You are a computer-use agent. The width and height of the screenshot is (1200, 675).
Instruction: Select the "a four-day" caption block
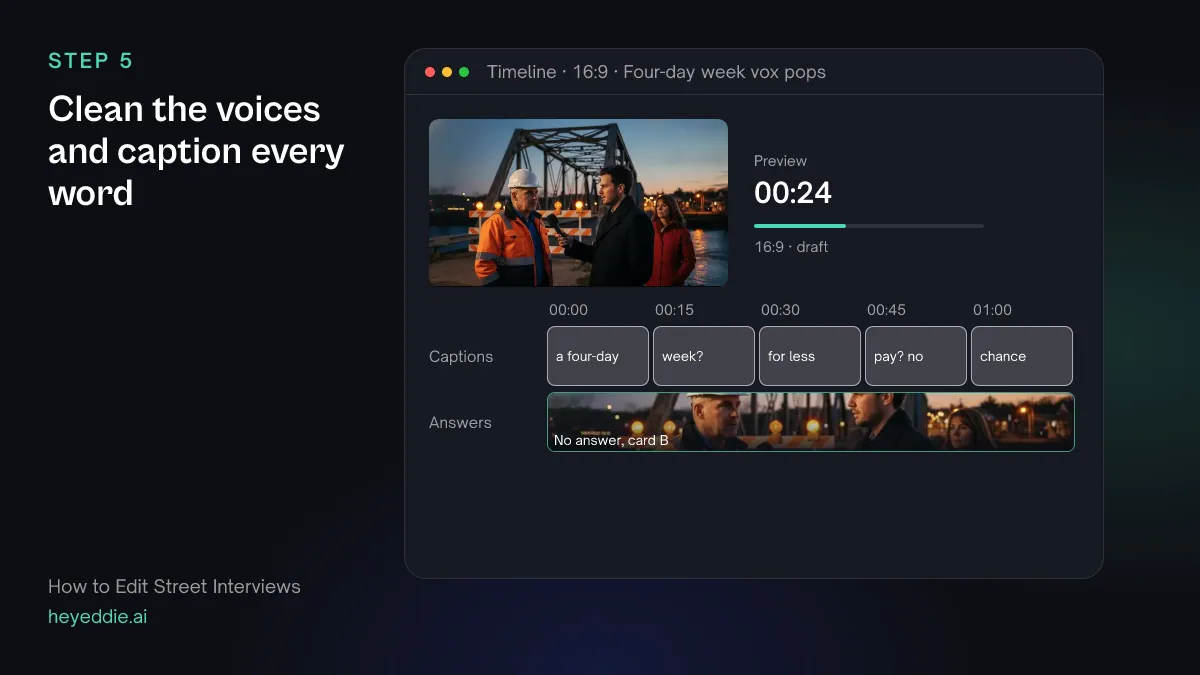pos(598,356)
